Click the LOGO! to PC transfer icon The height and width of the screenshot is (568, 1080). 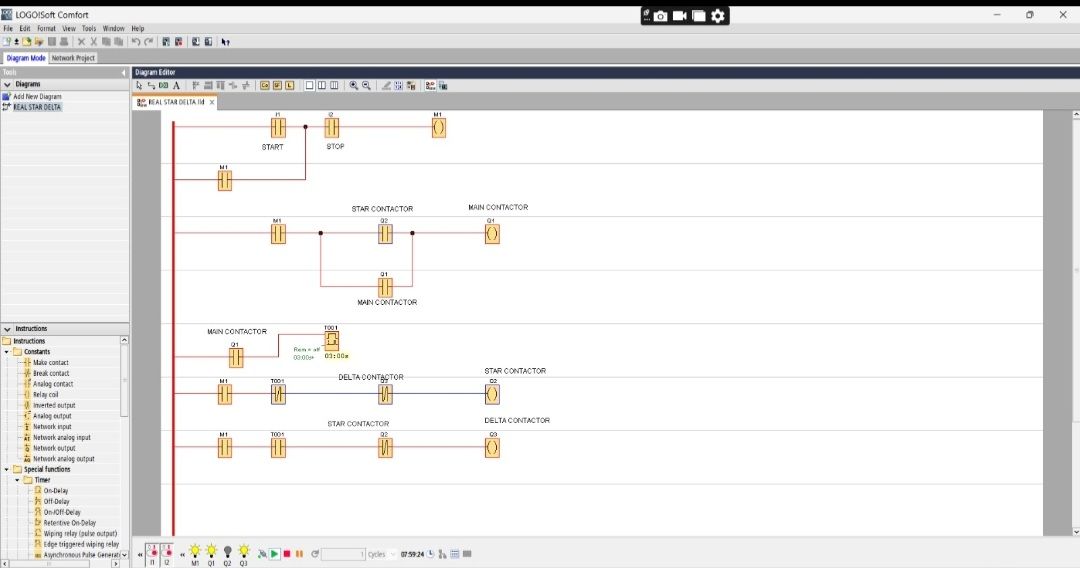pos(208,42)
